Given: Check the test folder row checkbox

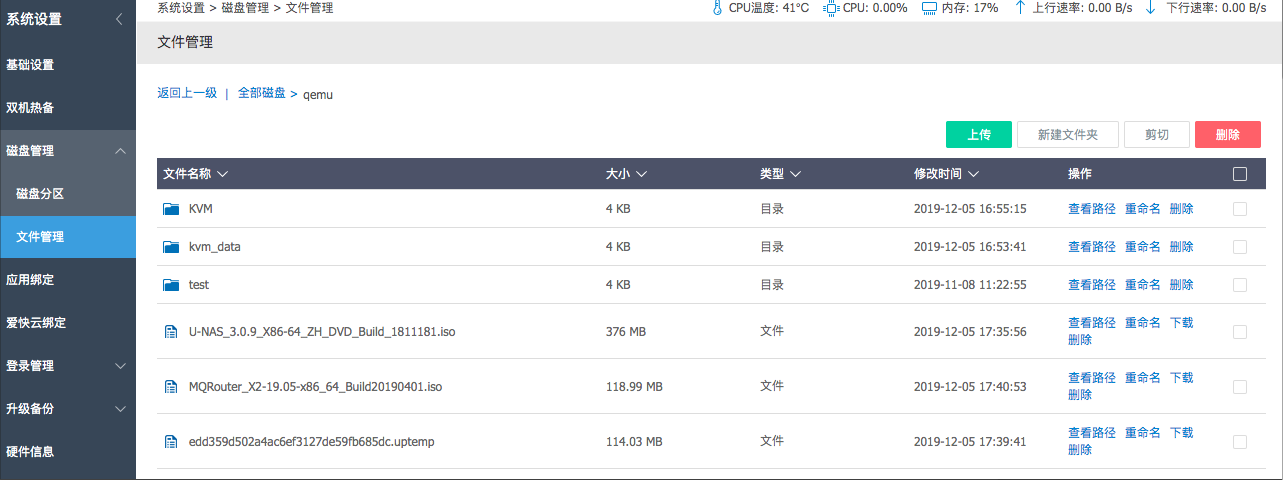Looking at the screenshot, I should 1240,285.
